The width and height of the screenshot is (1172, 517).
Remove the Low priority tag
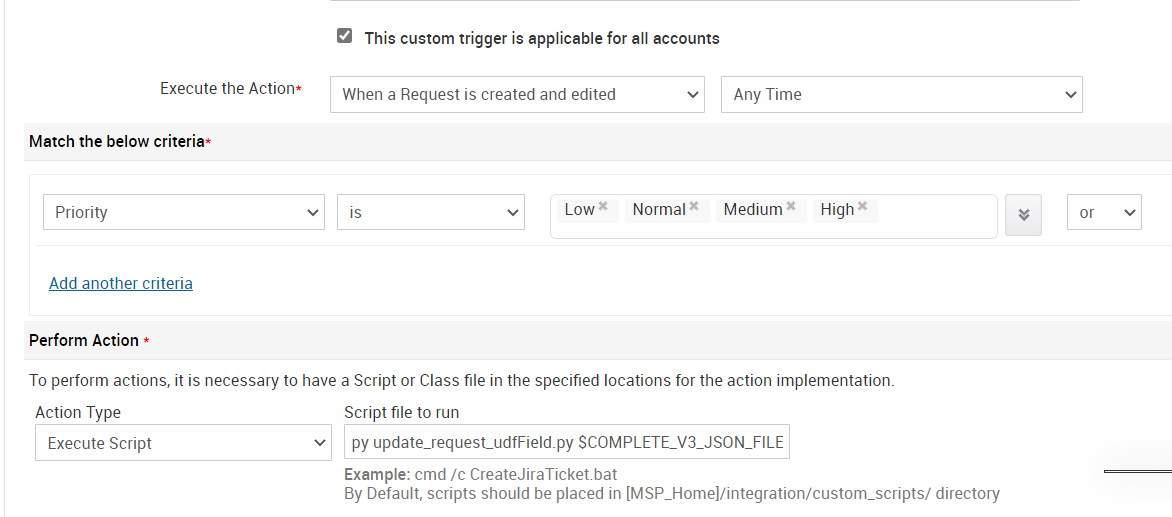[603, 206]
